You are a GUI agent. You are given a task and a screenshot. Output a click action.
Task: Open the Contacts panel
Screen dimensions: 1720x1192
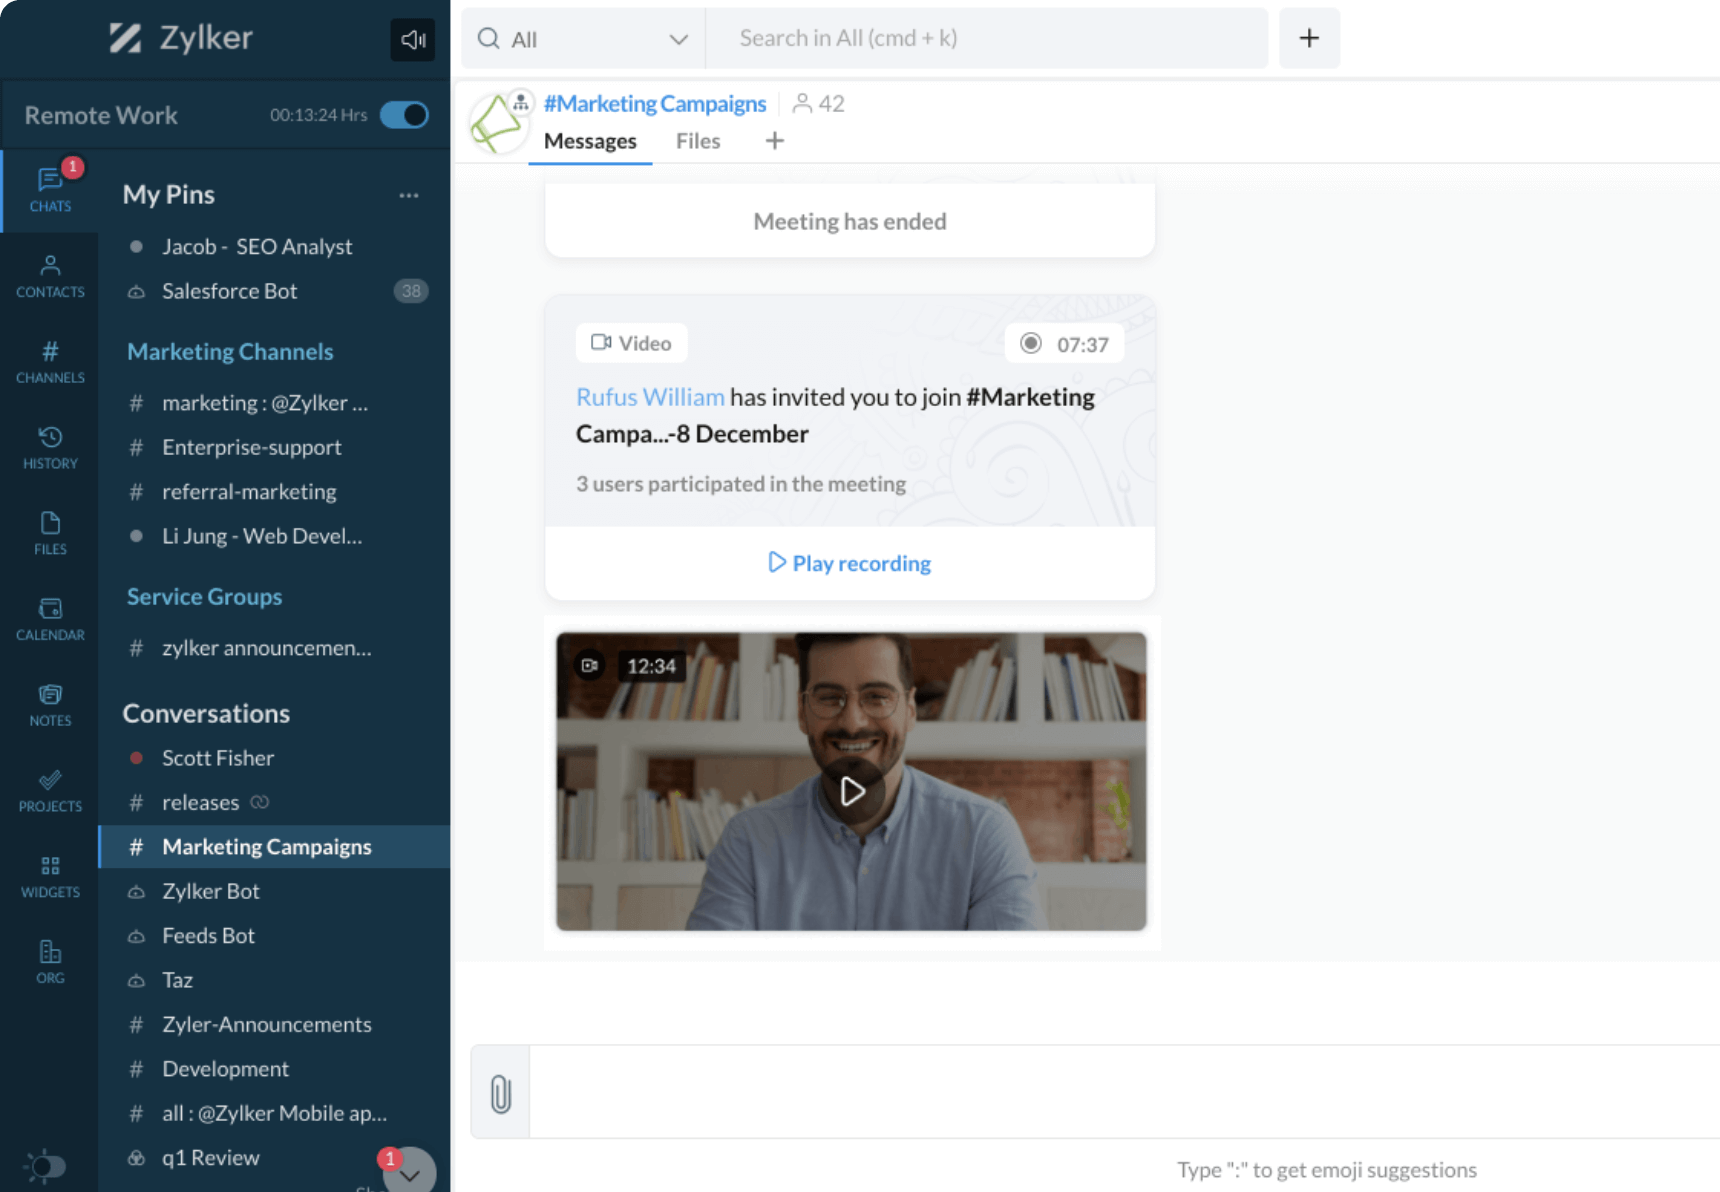50,274
